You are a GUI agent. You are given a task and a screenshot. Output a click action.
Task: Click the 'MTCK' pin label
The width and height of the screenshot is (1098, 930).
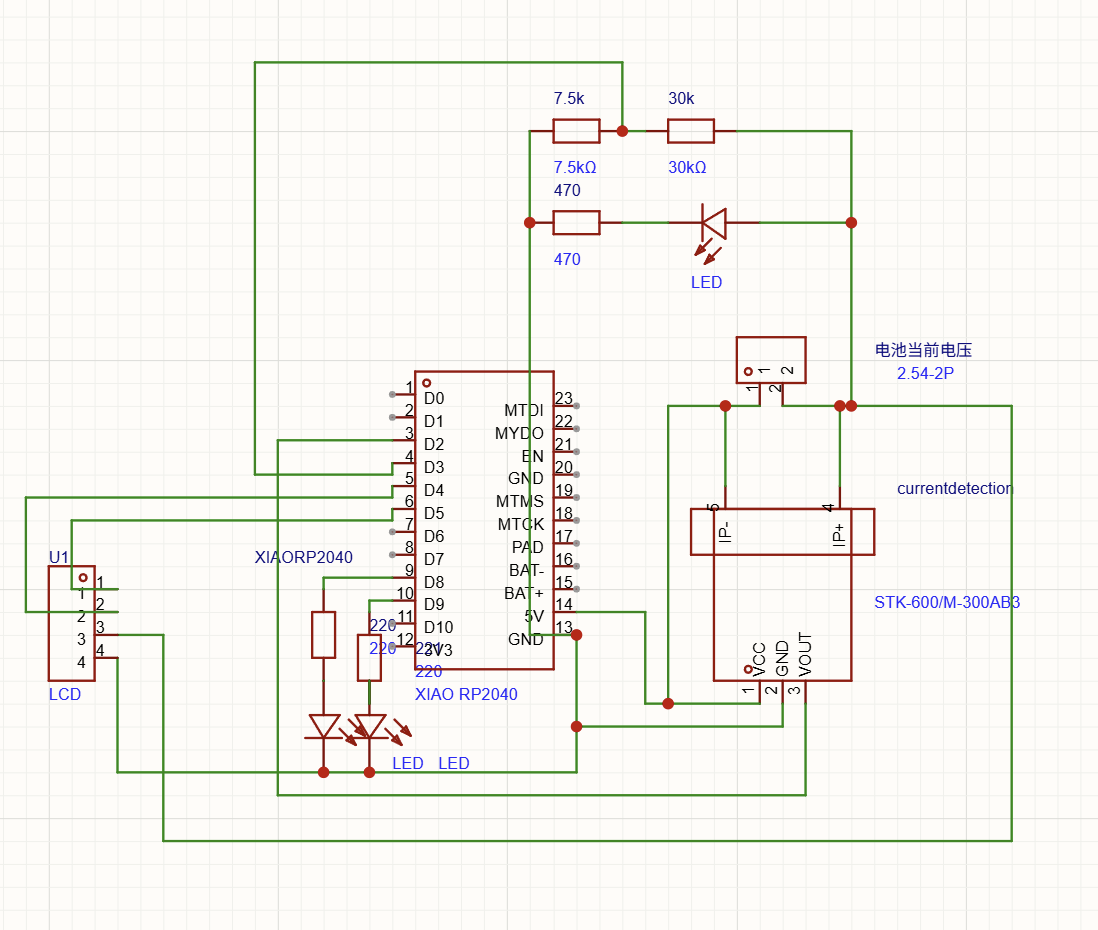pyautogui.click(x=521, y=525)
